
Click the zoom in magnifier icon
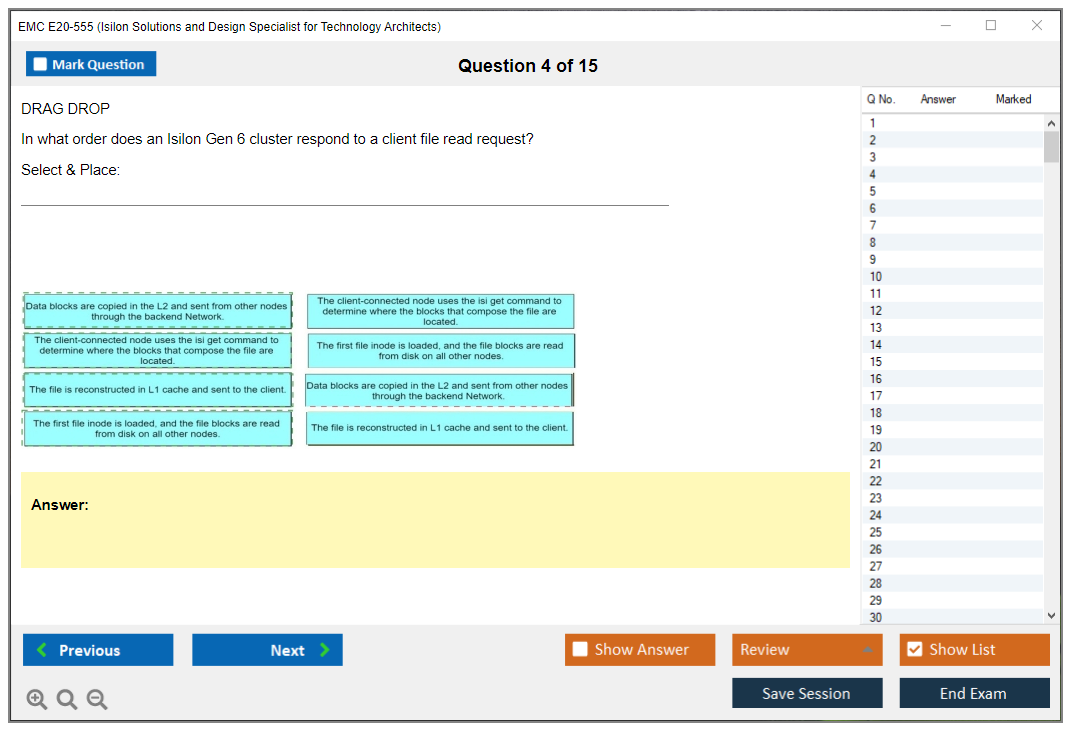click(37, 699)
